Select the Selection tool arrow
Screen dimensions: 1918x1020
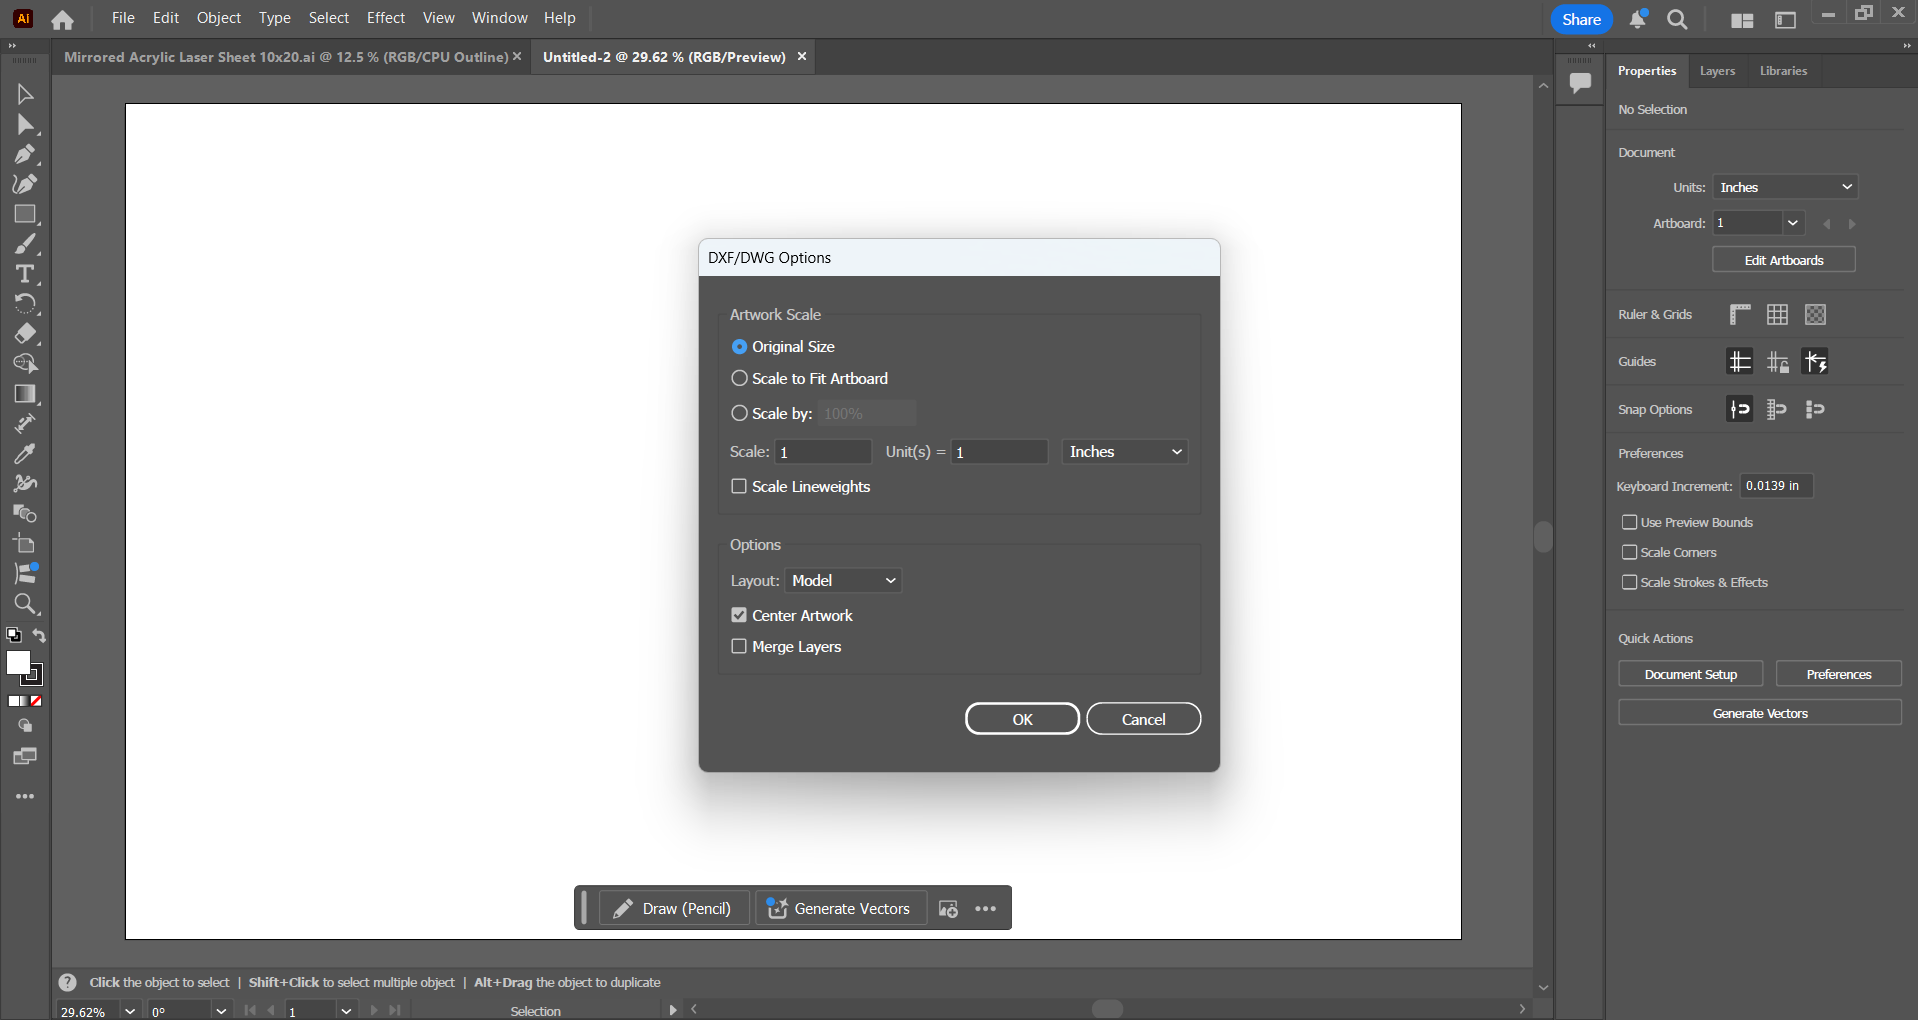[25, 94]
